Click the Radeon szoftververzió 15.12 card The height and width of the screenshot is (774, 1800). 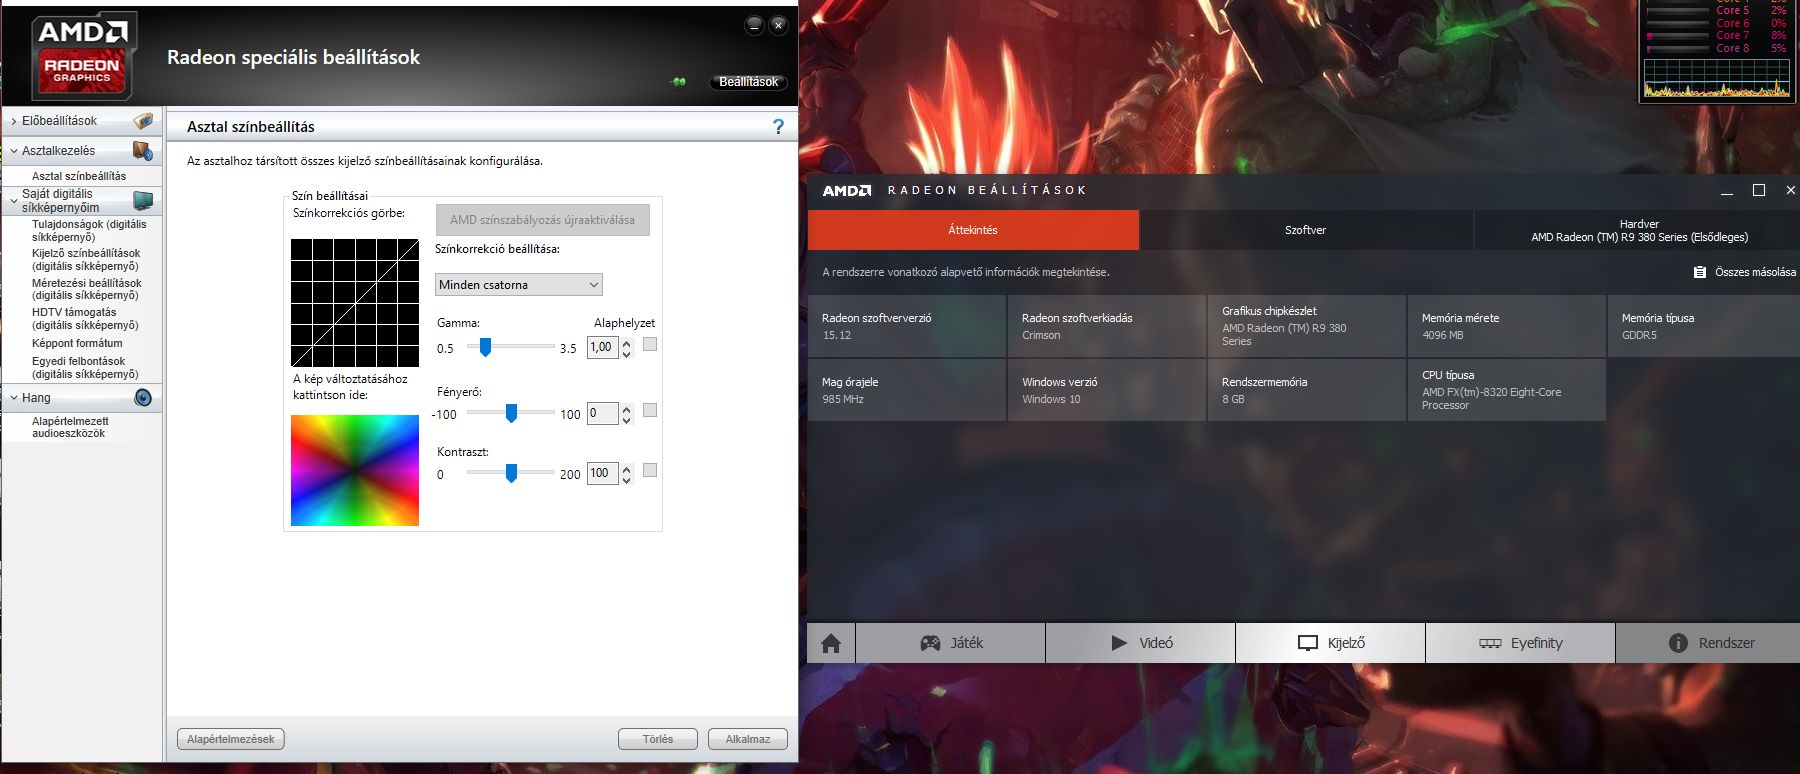coord(906,326)
